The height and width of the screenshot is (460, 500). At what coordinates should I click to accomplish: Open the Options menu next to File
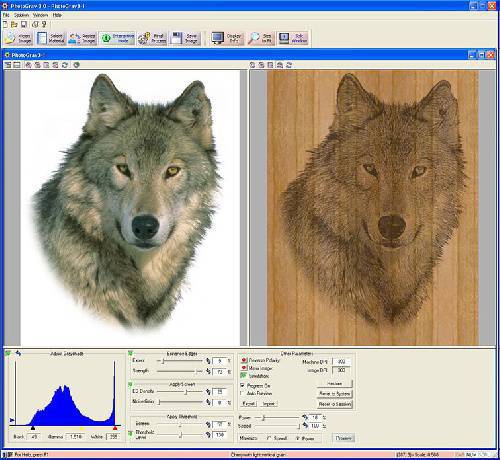coord(21,15)
